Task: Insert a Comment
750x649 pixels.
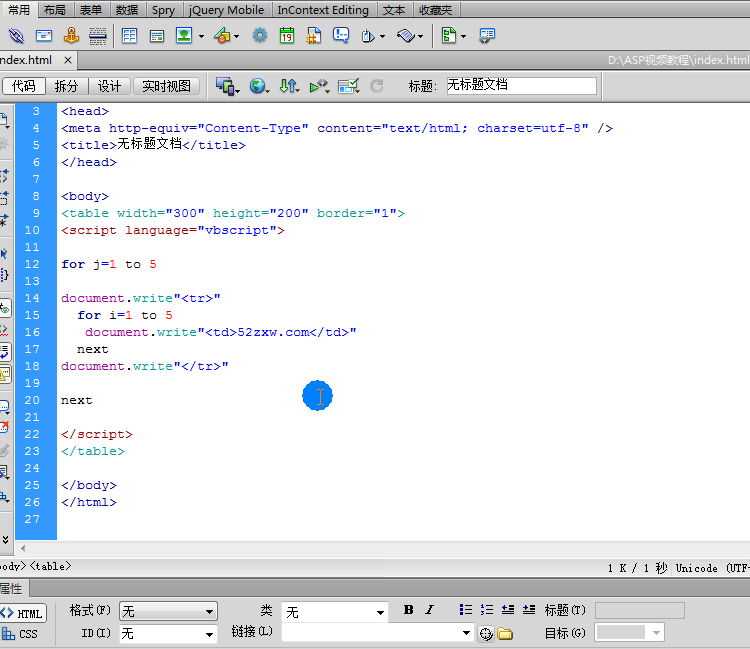Action: 341,36
